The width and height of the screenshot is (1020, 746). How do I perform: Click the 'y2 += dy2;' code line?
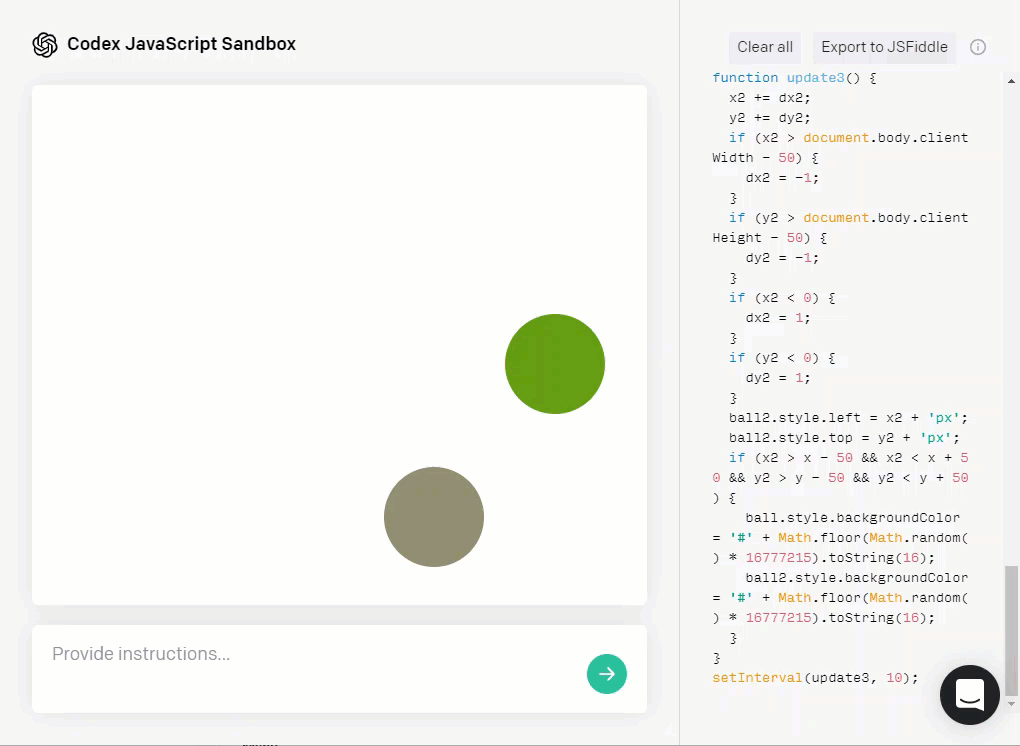point(770,118)
